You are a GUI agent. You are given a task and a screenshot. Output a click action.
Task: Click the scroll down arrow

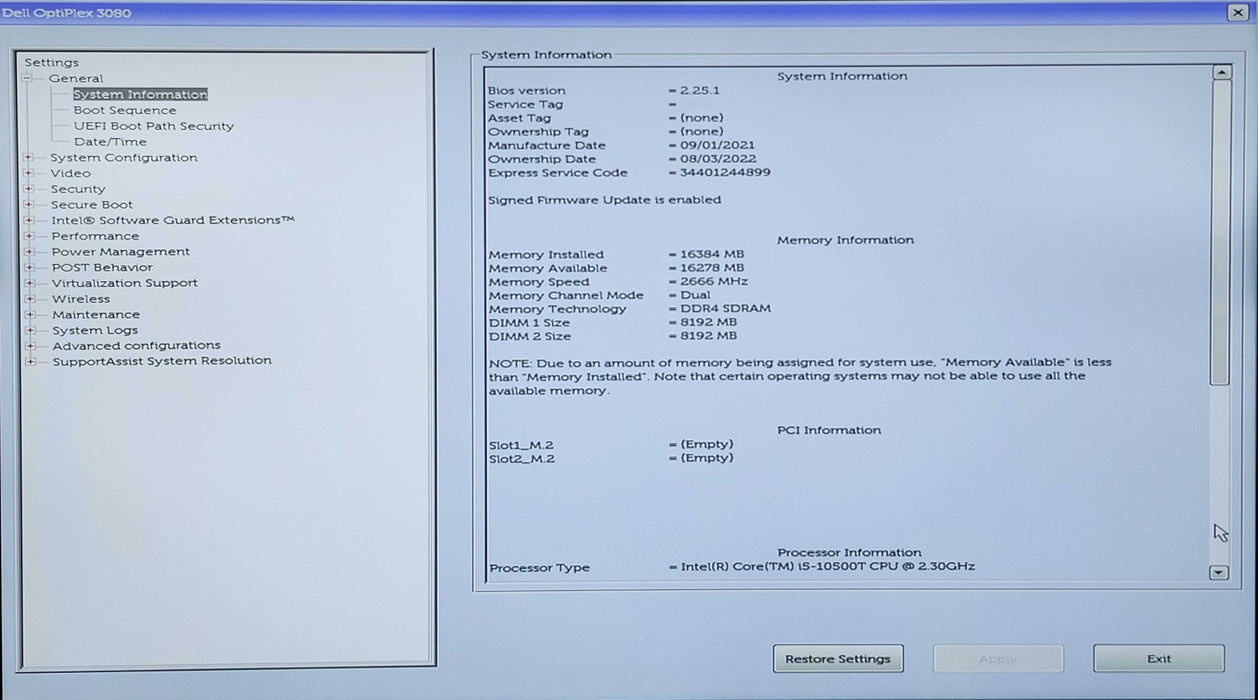[x=1220, y=572]
